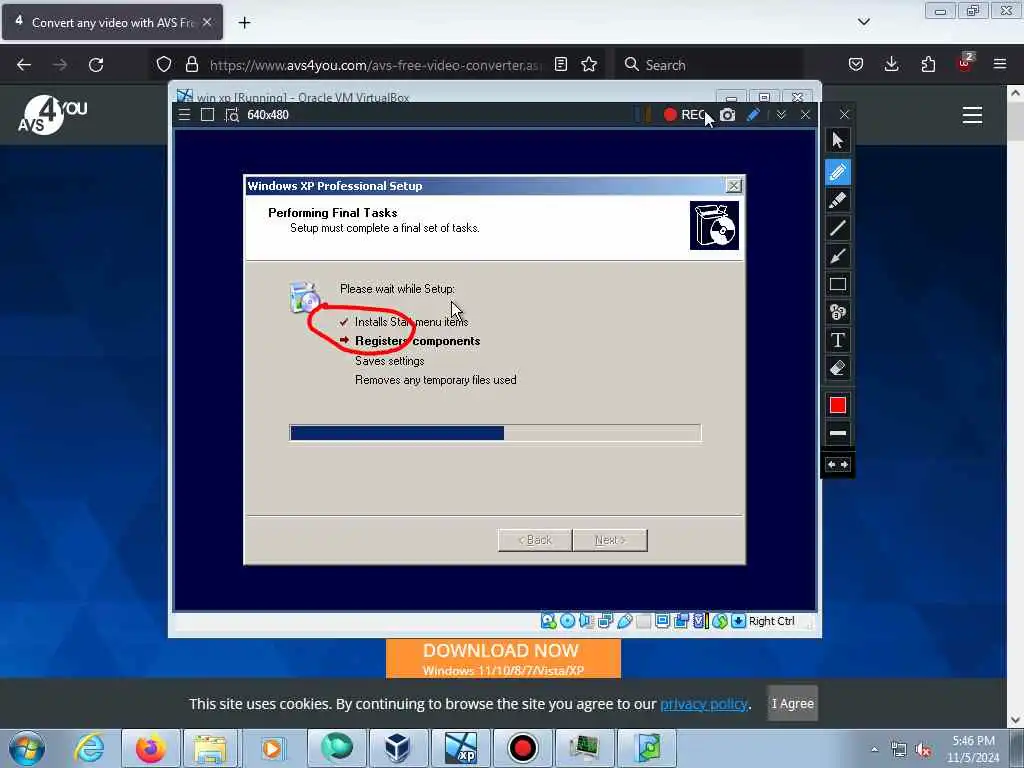Select the eraser tool

pos(838,368)
